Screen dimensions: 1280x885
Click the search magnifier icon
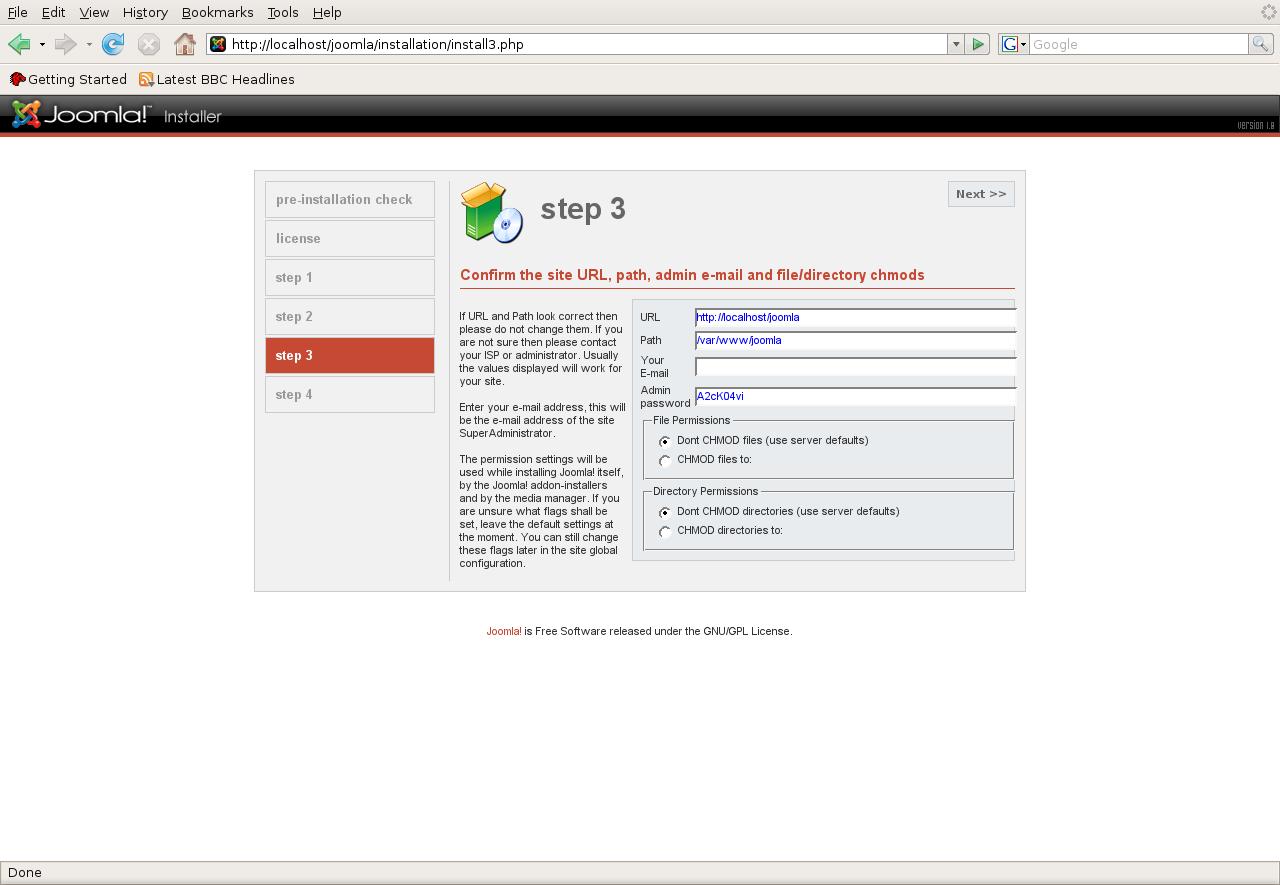point(1261,44)
